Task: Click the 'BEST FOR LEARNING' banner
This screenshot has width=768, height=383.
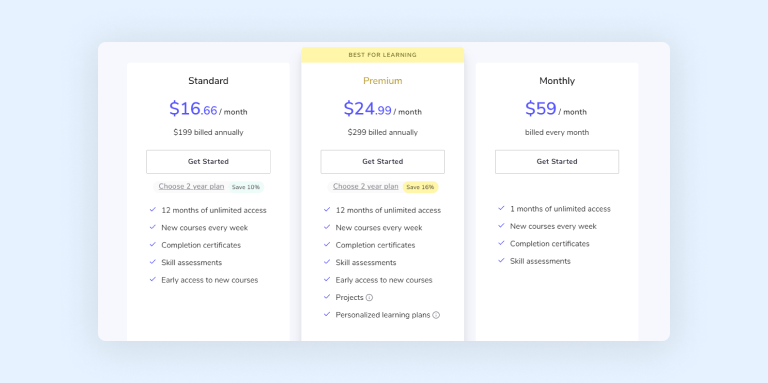Action: pyautogui.click(x=383, y=55)
